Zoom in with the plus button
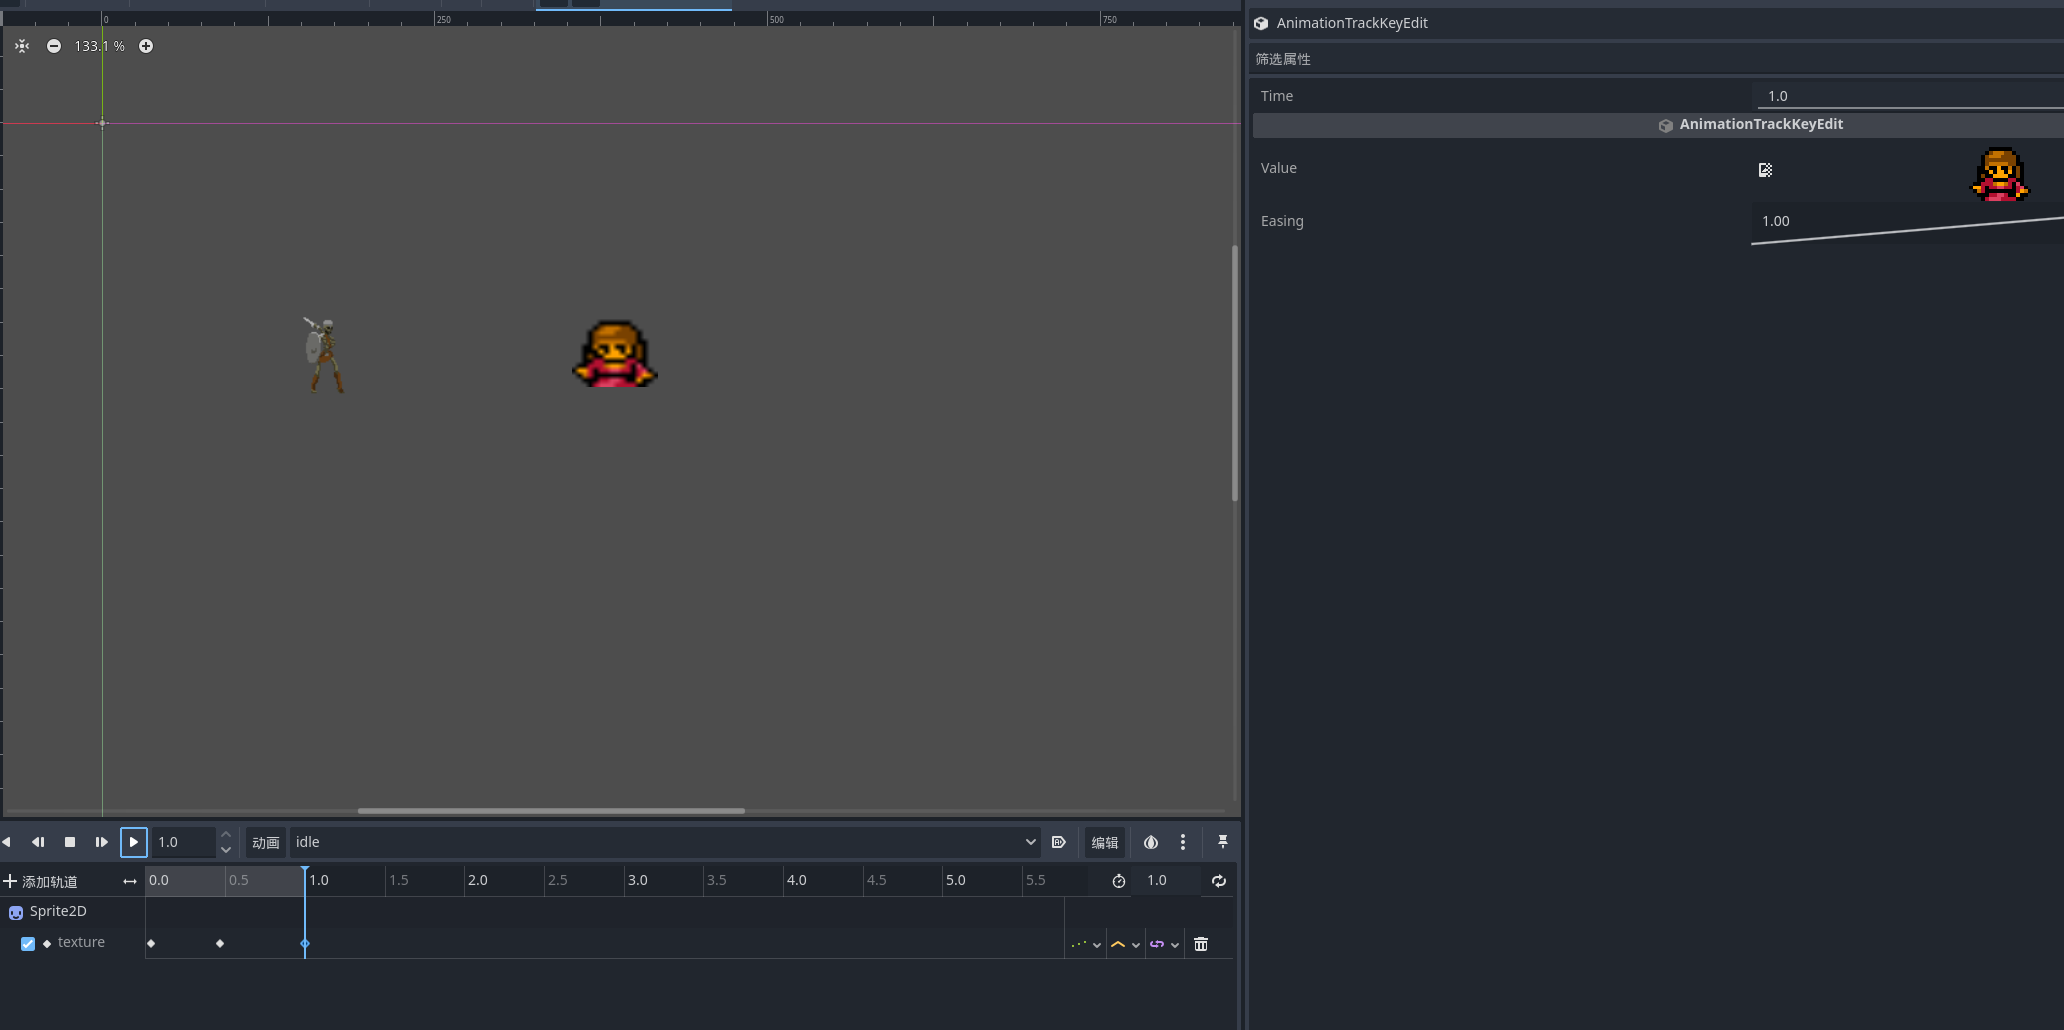2064x1030 pixels. 146,46
